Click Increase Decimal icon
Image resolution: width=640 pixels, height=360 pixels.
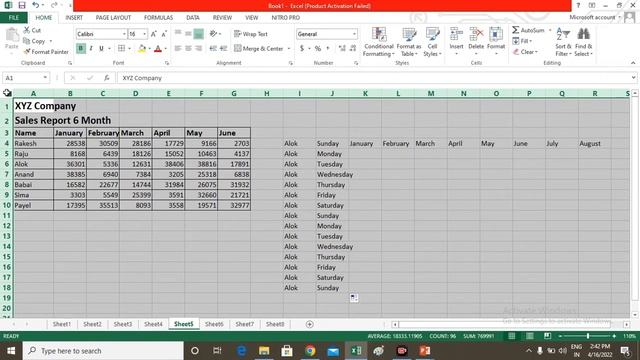pyautogui.click(x=342, y=49)
